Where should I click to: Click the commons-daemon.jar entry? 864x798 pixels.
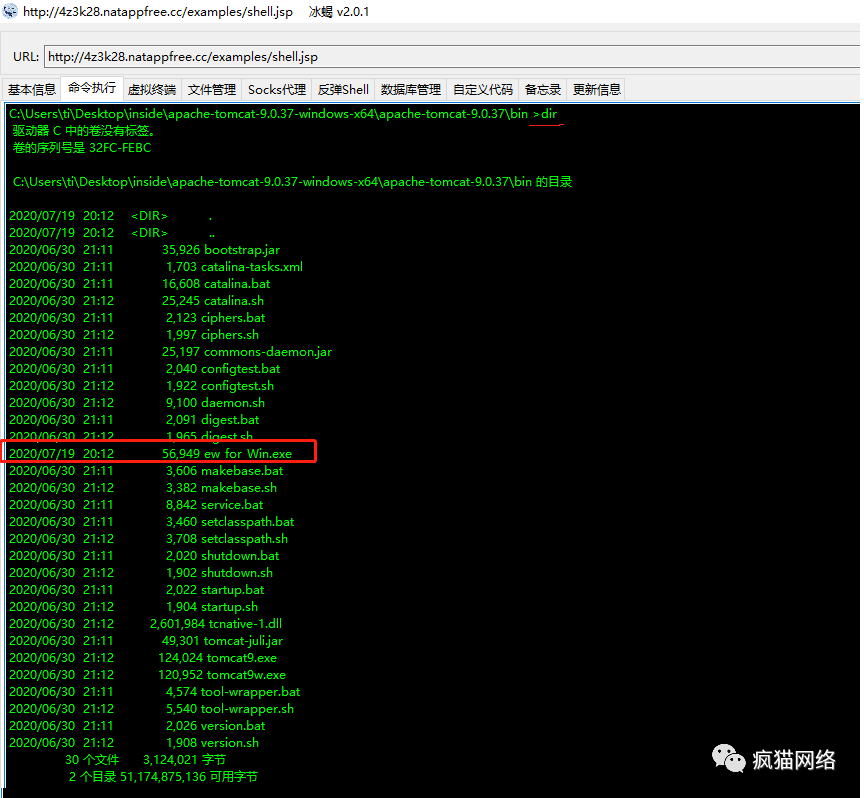pyautogui.click(x=170, y=352)
